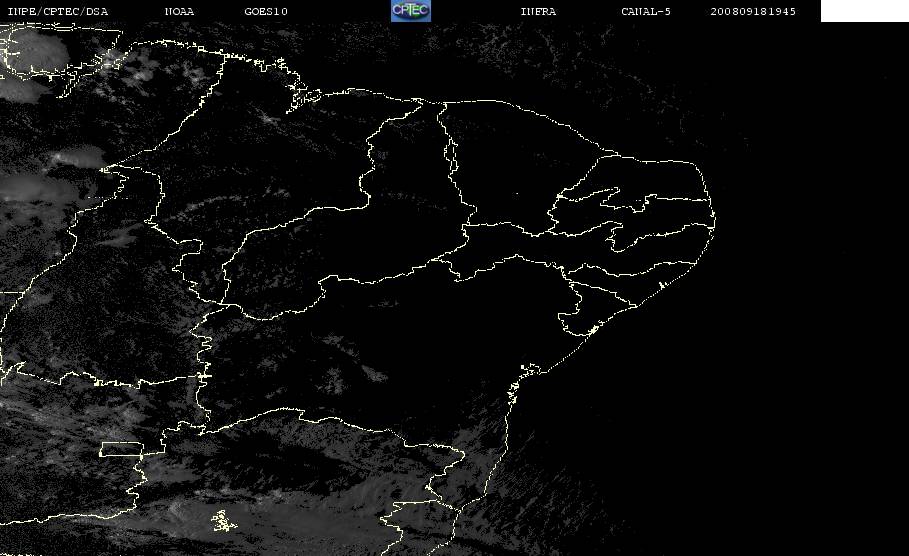
Task: Click the INPE/CPTEC/DSA header text
Action: (x=57, y=11)
